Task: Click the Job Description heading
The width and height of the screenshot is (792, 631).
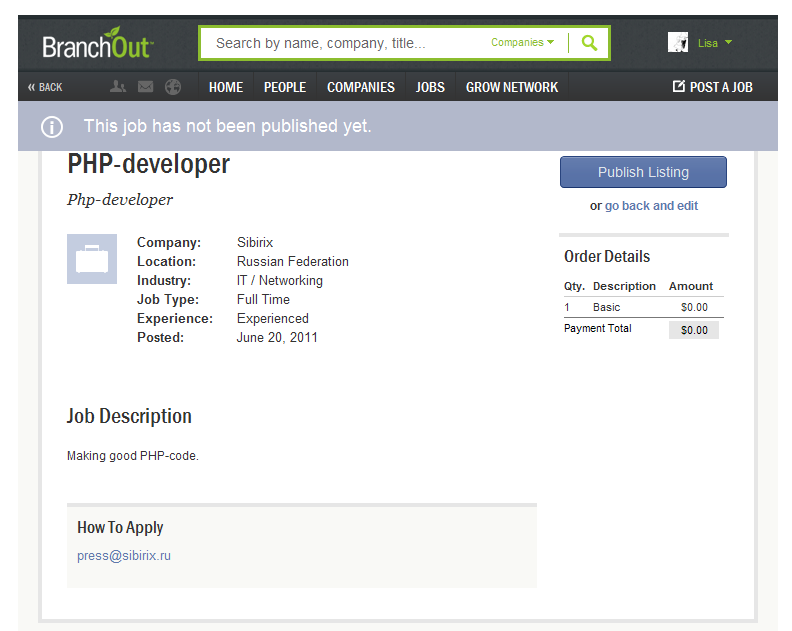Action: (x=129, y=416)
